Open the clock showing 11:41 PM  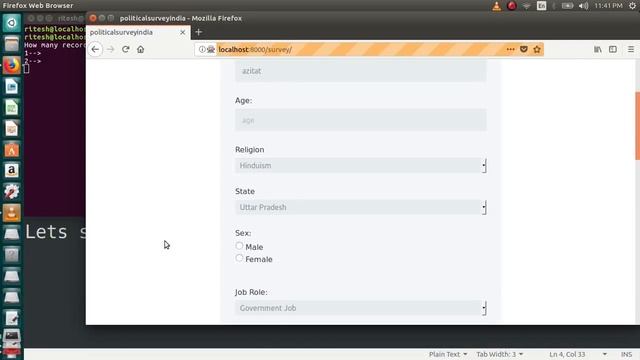[x=608, y=6]
